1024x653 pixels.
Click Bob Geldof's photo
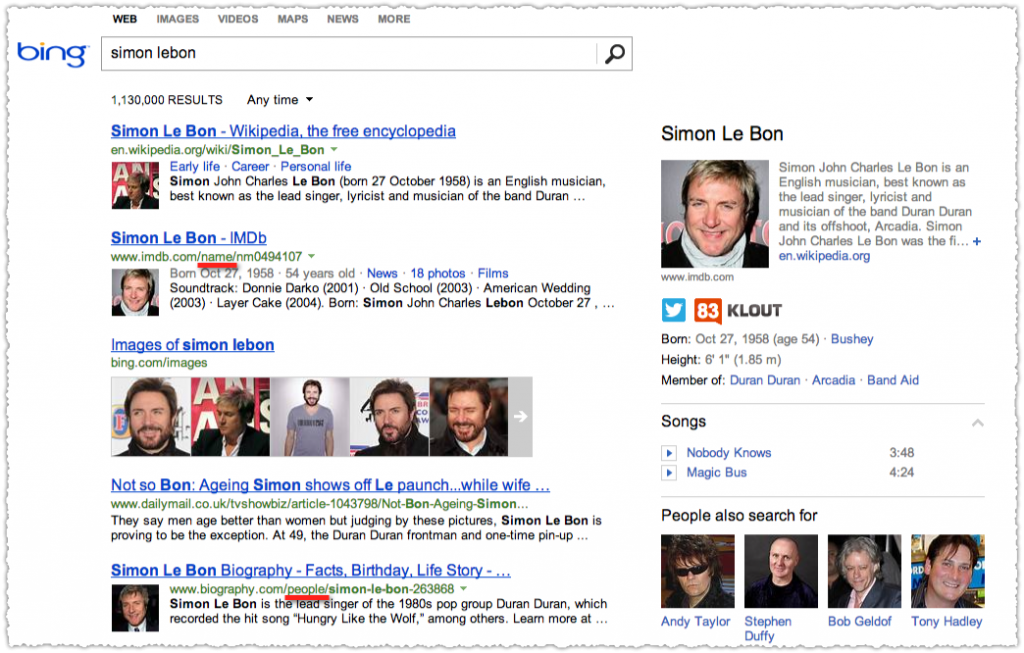865,571
